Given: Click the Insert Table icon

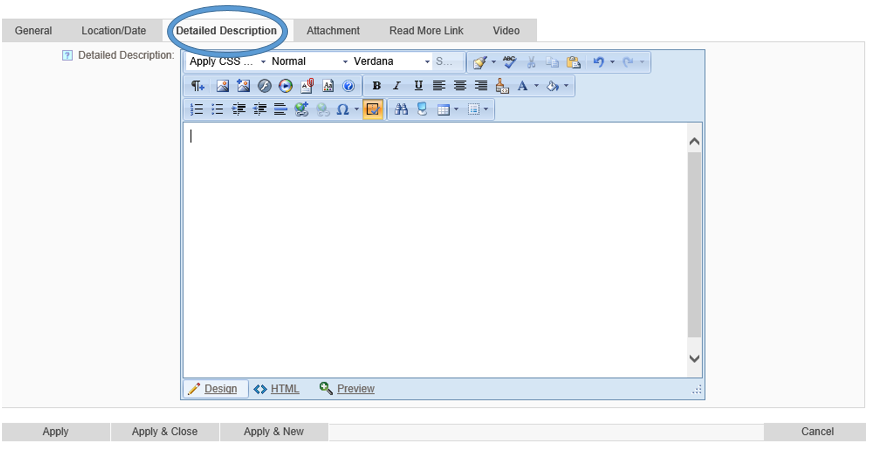Looking at the screenshot, I should [443, 109].
